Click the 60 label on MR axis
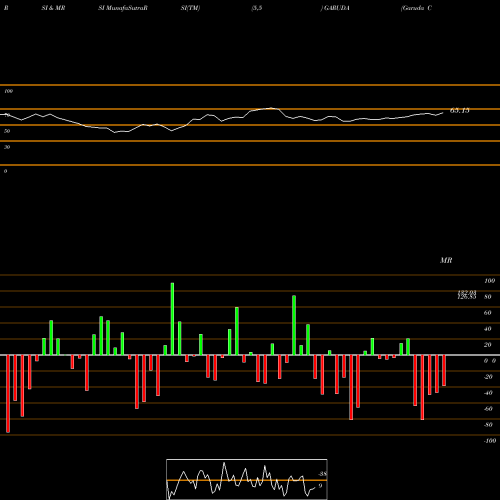This screenshot has height=500, width=500. click(488, 313)
